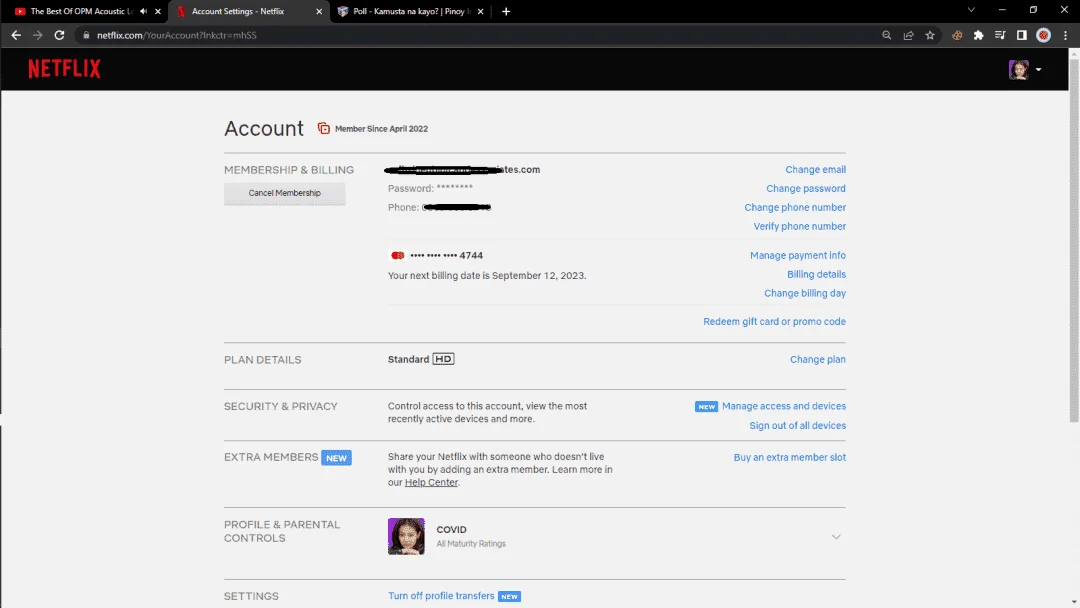The image size is (1080, 608).
Task: Mute the YouTube tab audio icon
Action: pyautogui.click(x=143, y=11)
